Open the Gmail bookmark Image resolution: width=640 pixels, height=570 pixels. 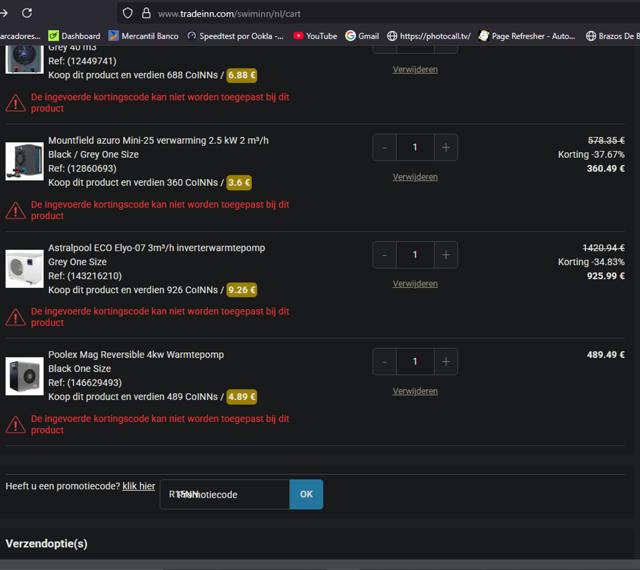coord(362,36)
